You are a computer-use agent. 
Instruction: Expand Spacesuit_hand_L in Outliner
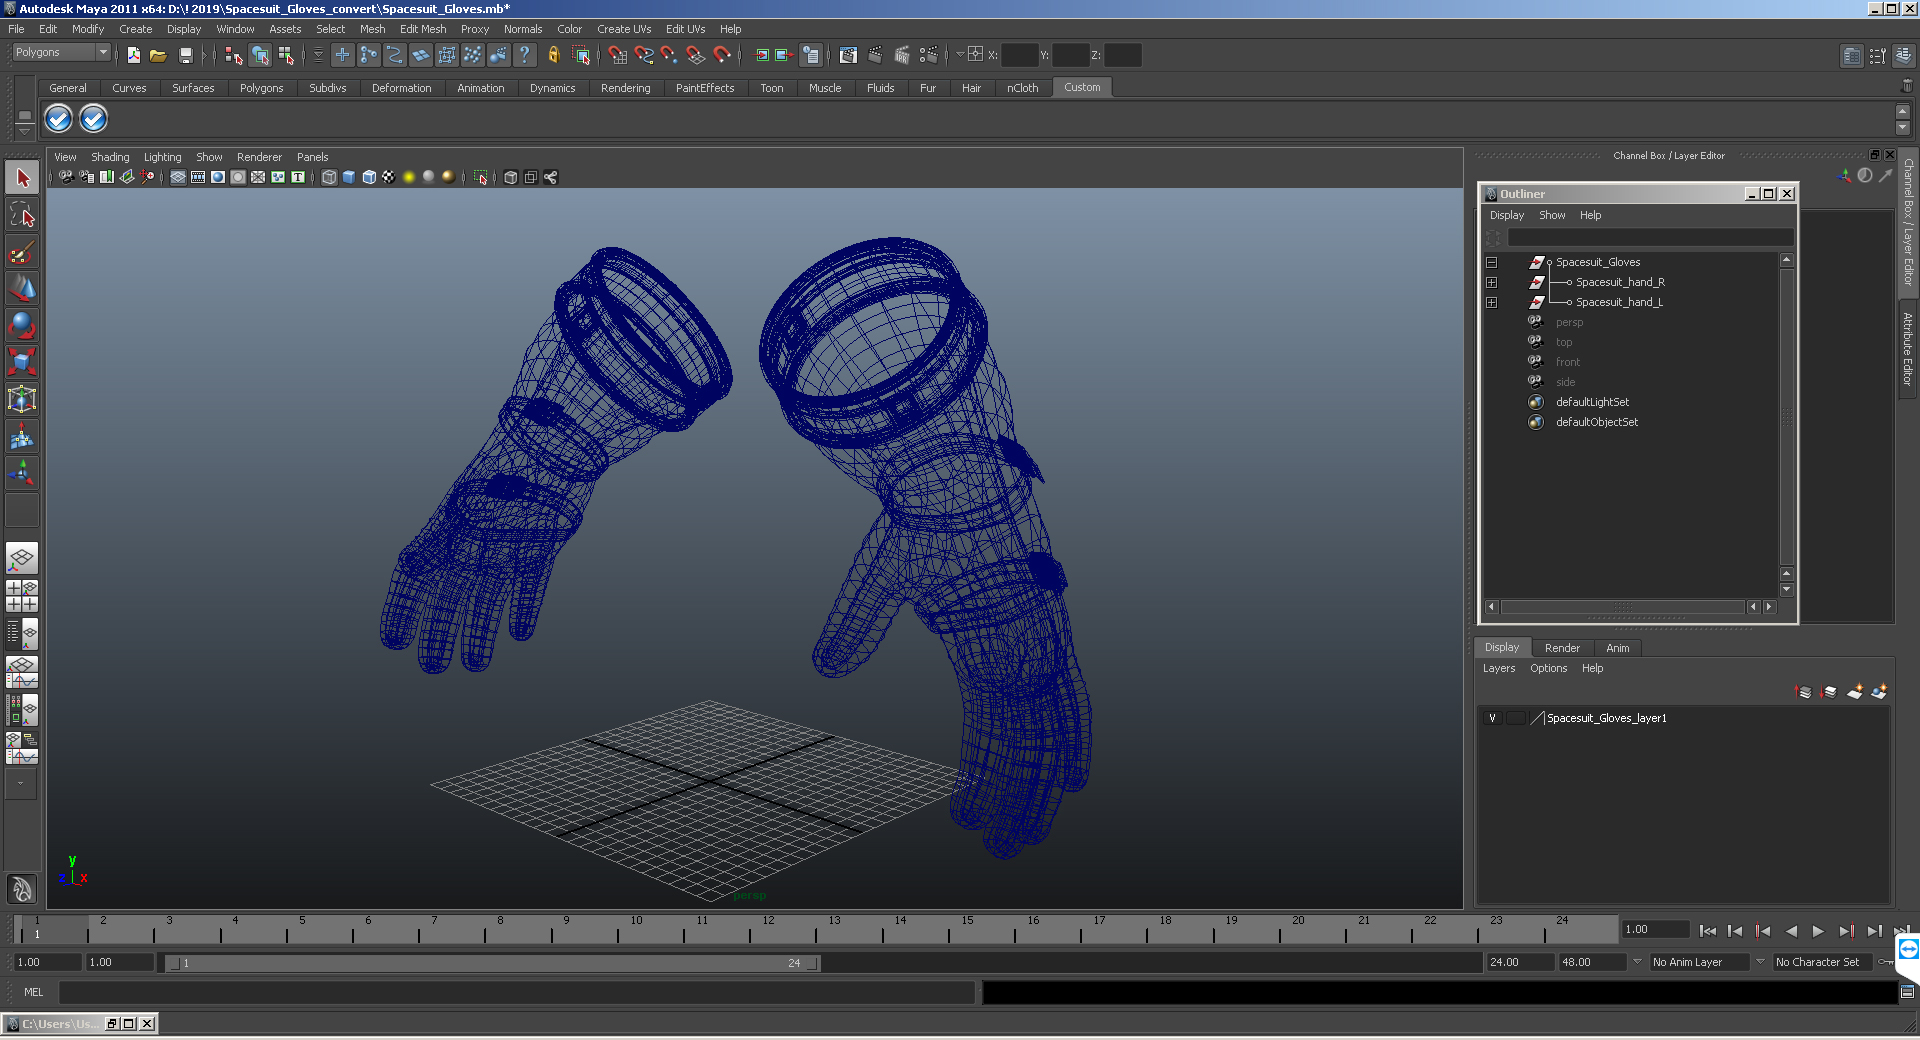click(x=1491, y=302)
